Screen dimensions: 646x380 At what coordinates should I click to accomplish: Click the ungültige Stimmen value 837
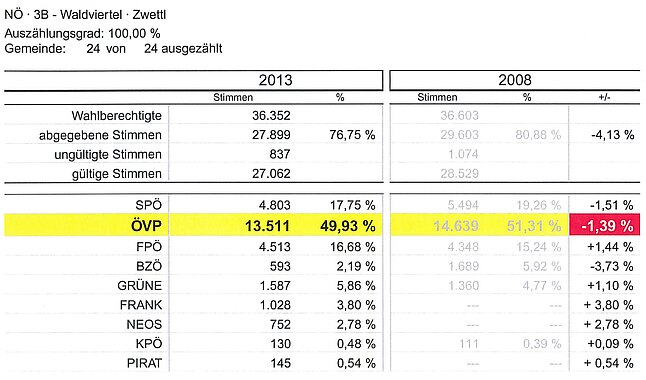tap(280, 154)
